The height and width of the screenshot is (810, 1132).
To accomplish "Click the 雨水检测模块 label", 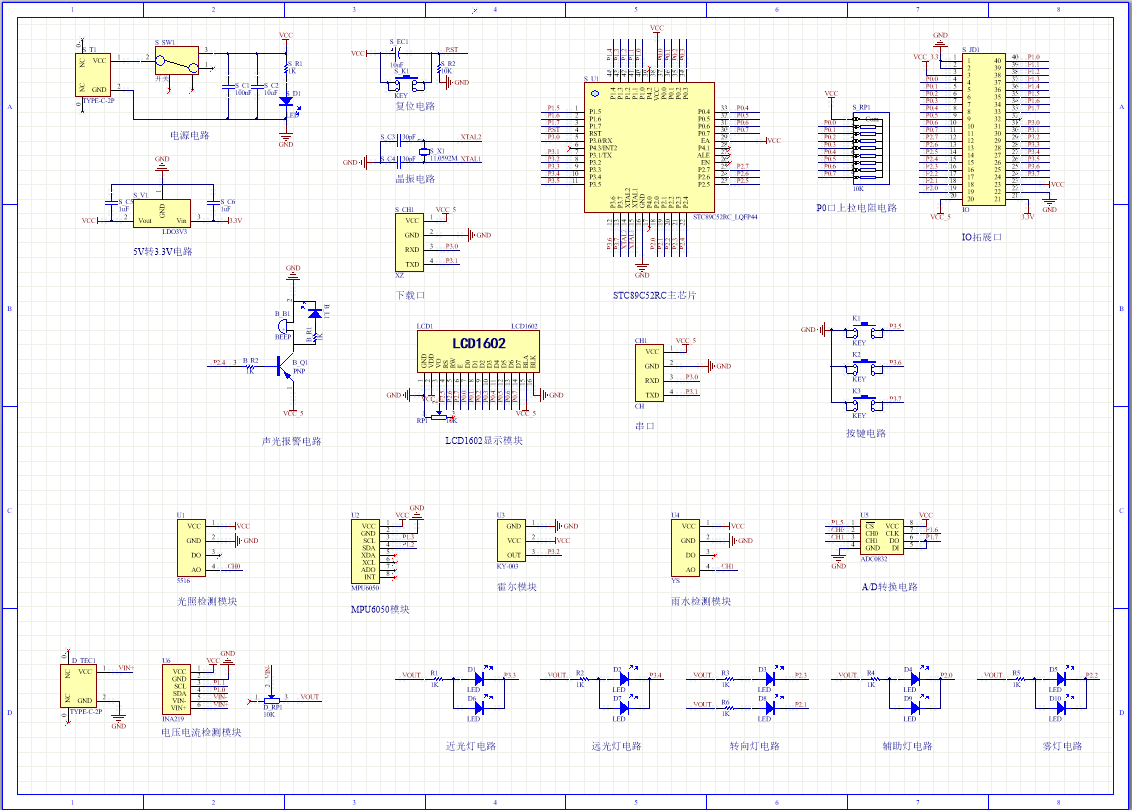I will pos(701,601).
